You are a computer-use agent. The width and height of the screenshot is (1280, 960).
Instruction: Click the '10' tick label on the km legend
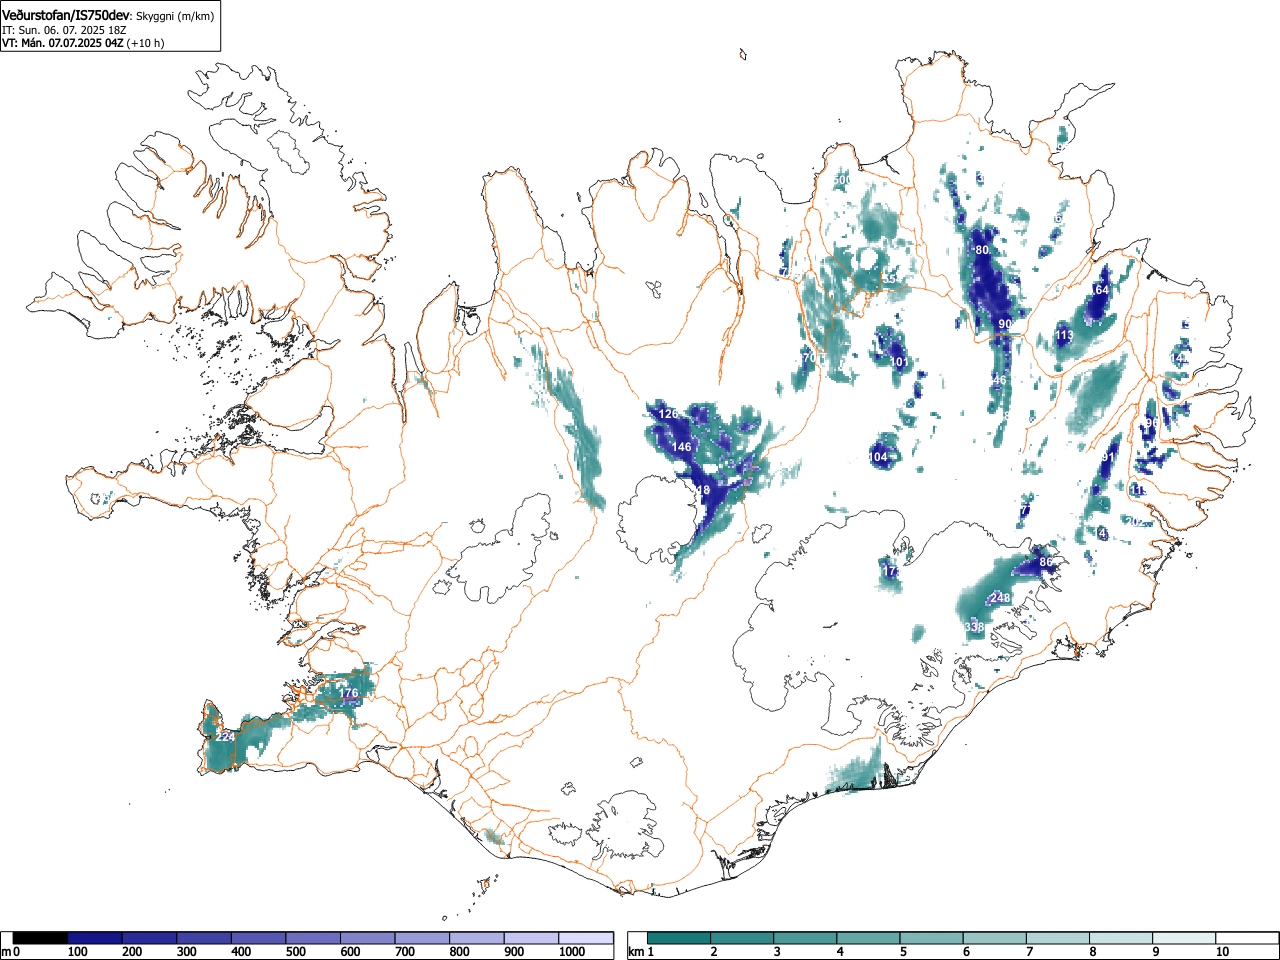(1222, 952)
